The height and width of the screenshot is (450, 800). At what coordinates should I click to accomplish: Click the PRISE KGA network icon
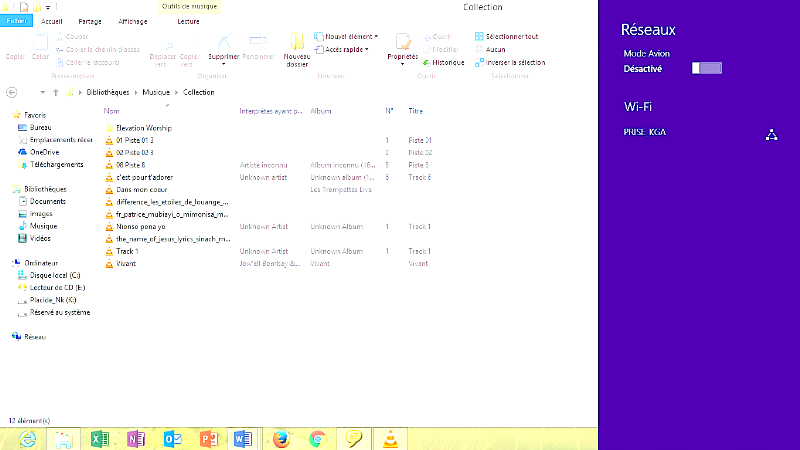coord(771,133)
